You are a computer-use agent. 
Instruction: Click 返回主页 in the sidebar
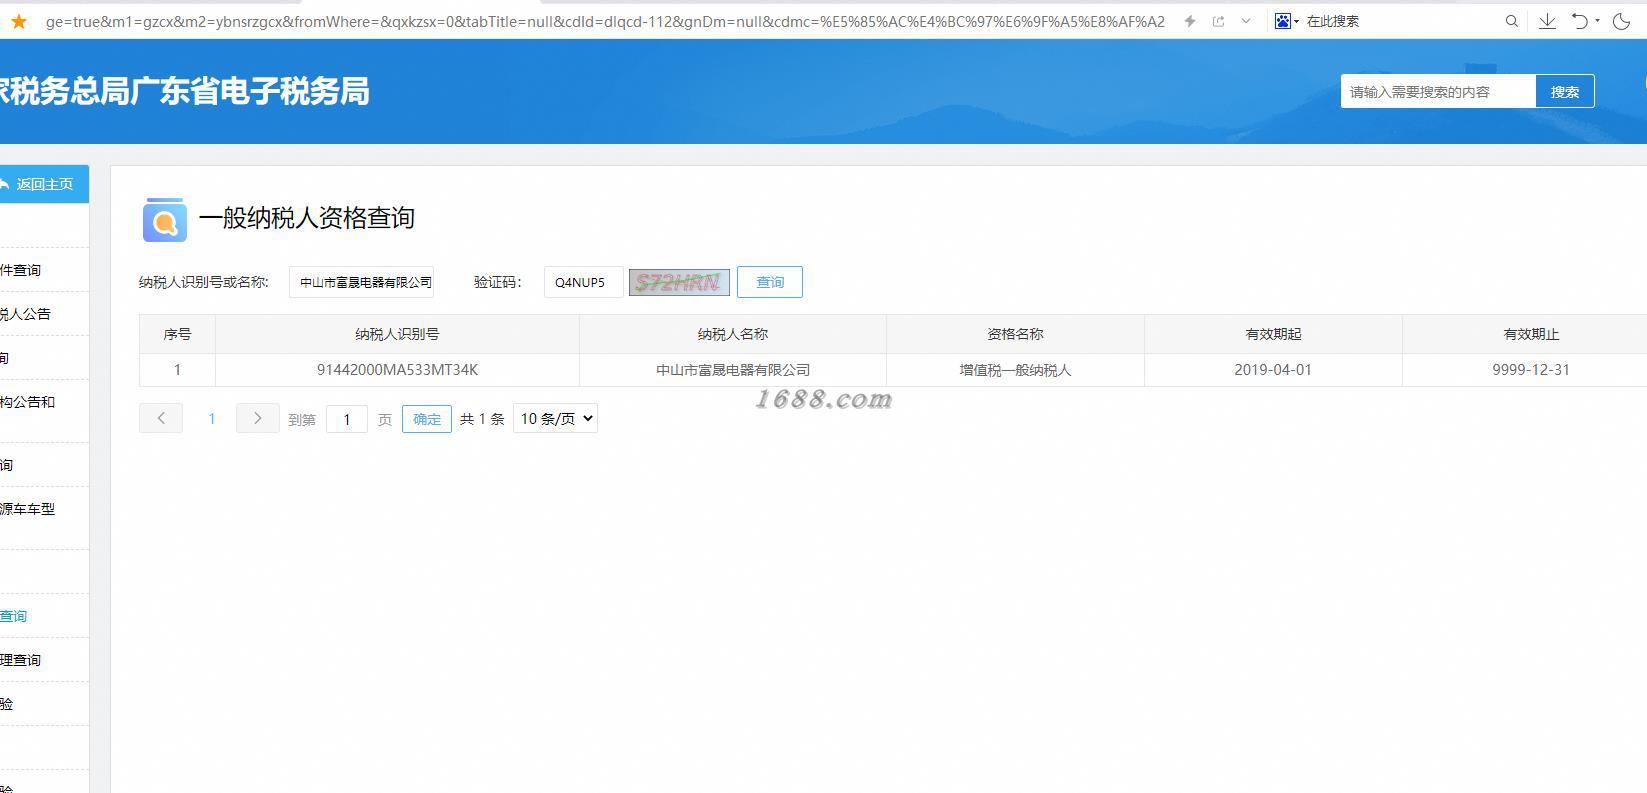coord(44,184)
